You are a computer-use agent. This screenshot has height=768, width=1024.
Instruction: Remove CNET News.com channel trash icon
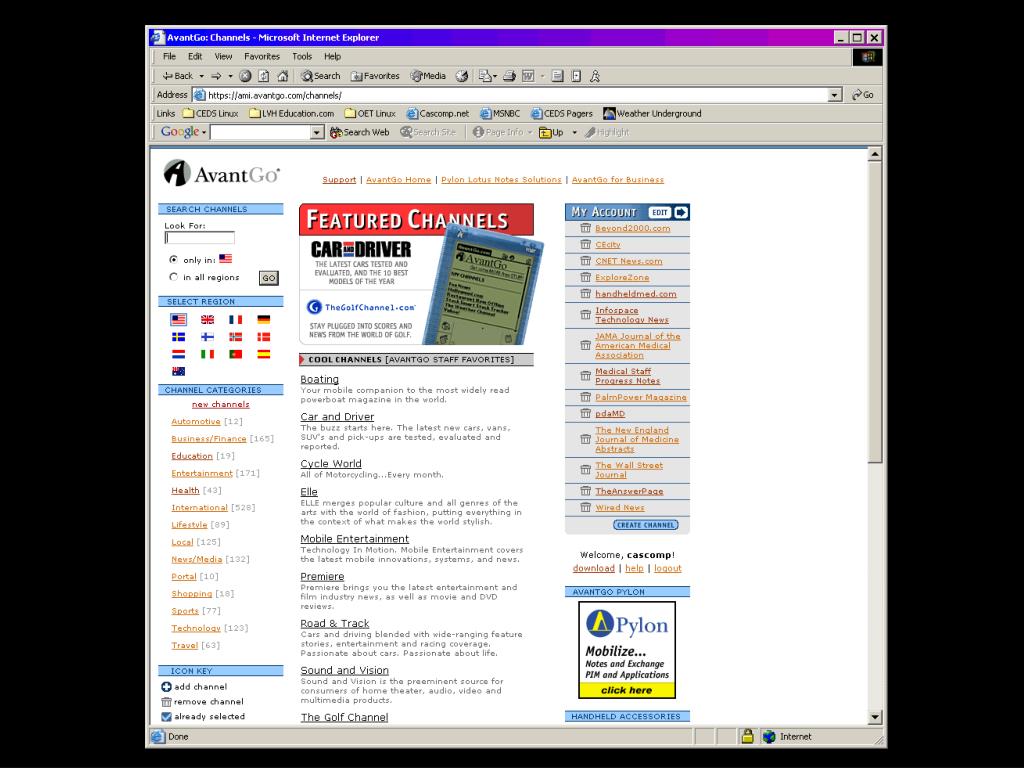(x=585, y=261)
